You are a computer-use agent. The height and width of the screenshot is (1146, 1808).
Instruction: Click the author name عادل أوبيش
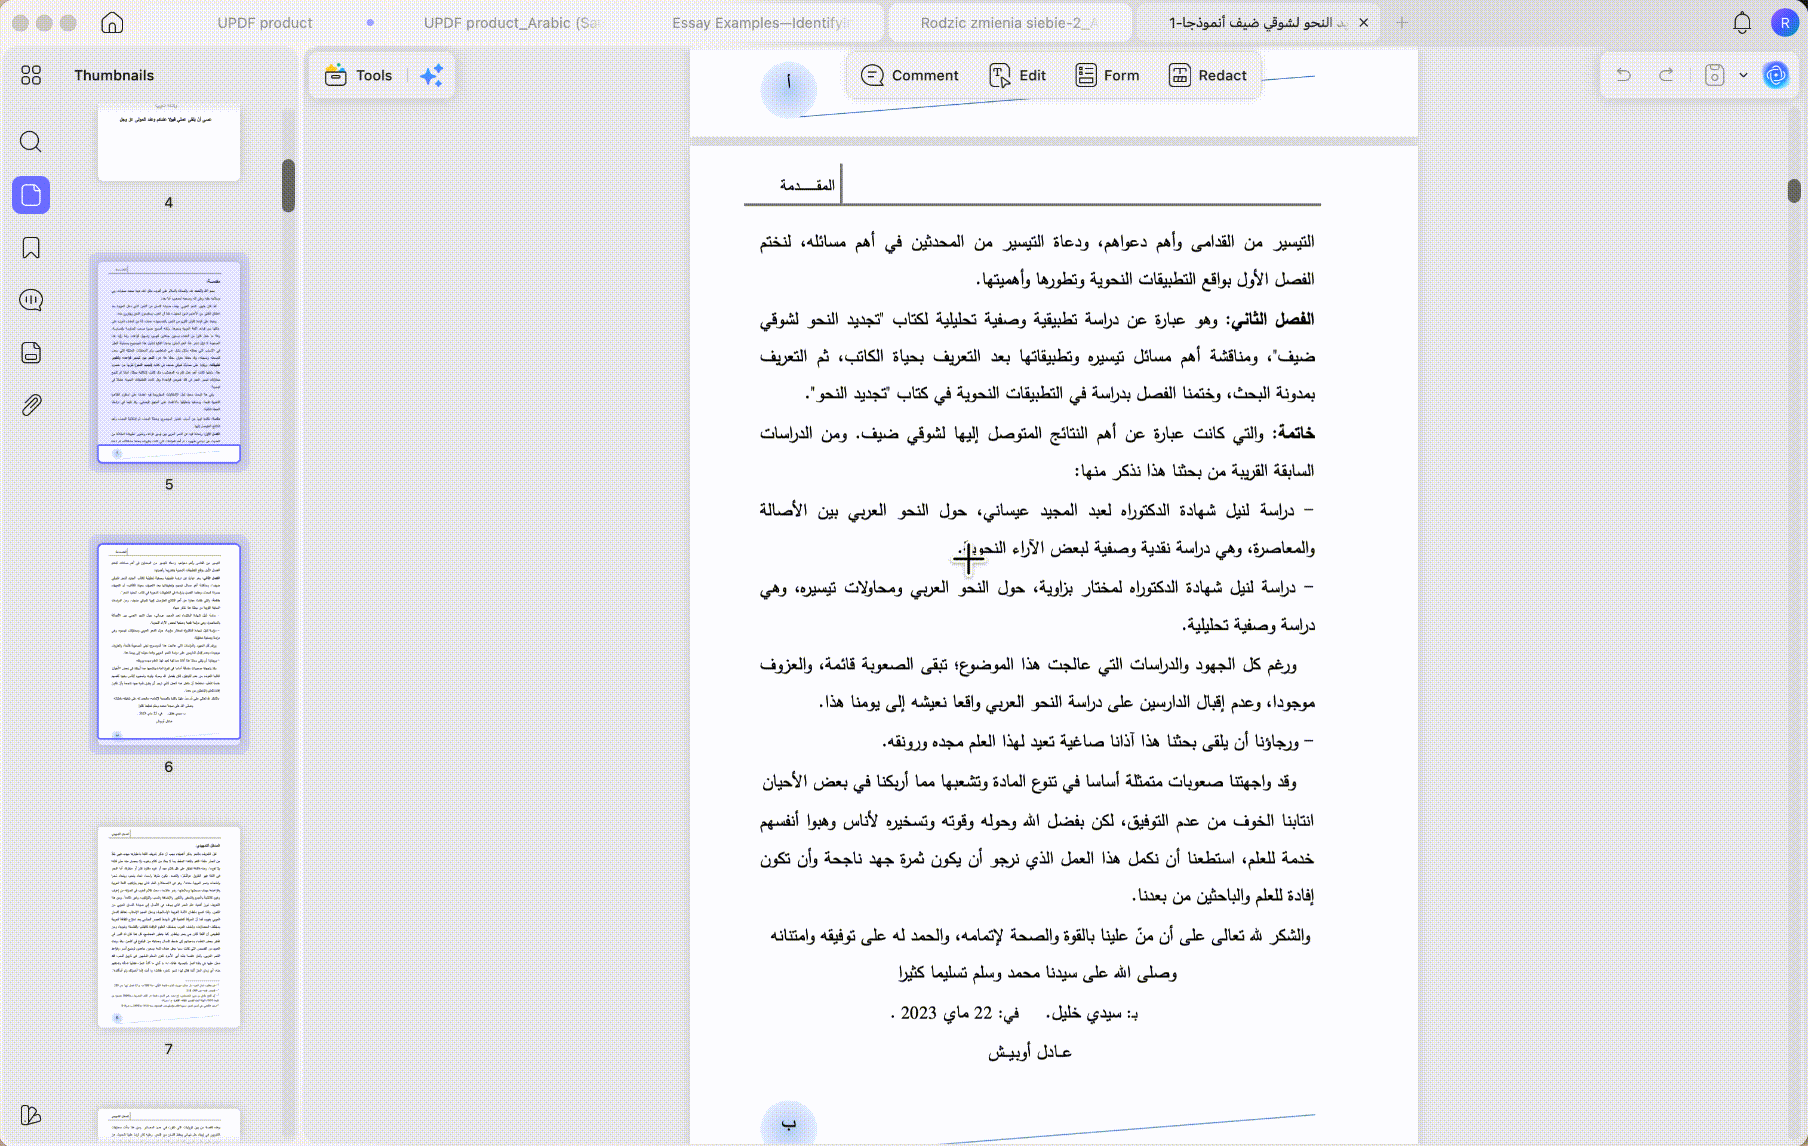point(1030,1052)
